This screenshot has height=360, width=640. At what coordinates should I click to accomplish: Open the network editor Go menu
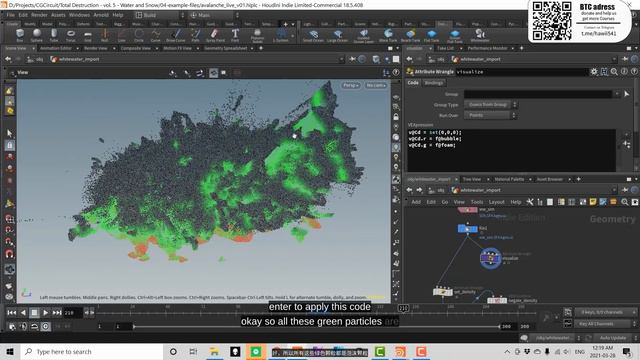coord(444,202)
